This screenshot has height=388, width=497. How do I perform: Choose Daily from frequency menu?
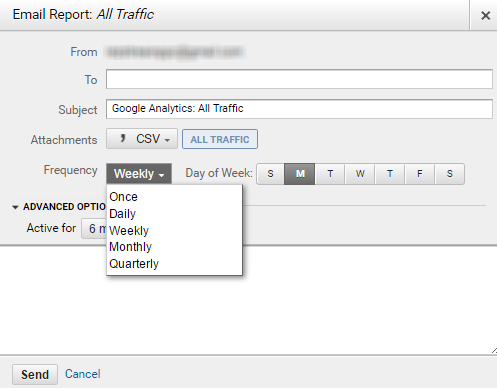(x=174, y=214)
